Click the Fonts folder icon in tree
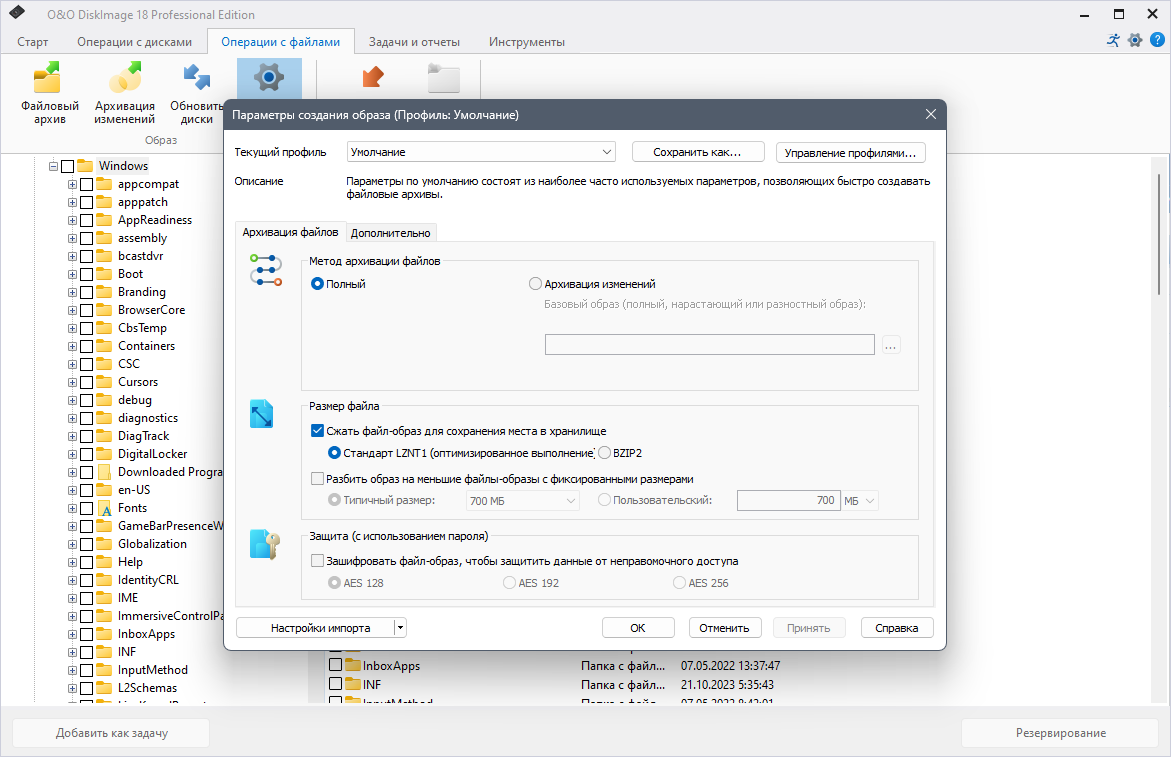This screenshot has width=1171, height=757. (x=105, y=508)
